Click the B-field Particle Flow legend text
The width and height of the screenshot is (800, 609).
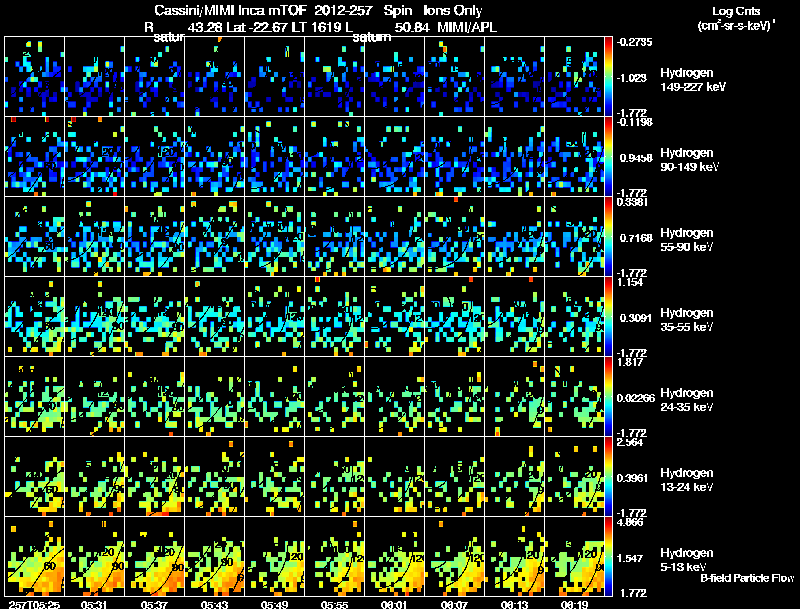pos(747,578)
